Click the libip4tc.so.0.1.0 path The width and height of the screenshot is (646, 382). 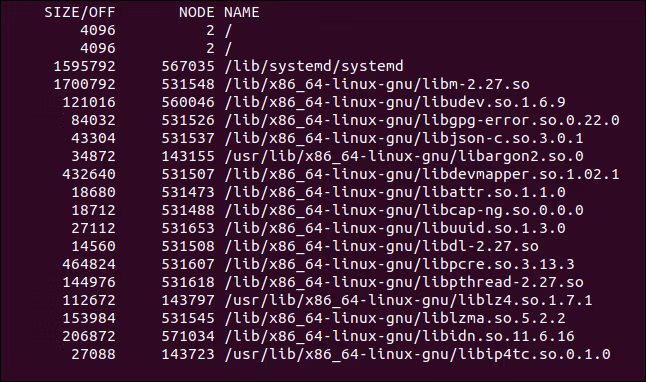417,354
